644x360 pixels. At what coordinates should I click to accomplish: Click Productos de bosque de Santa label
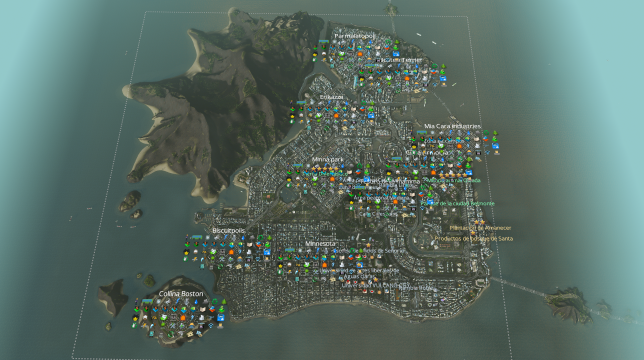(474, 238)
